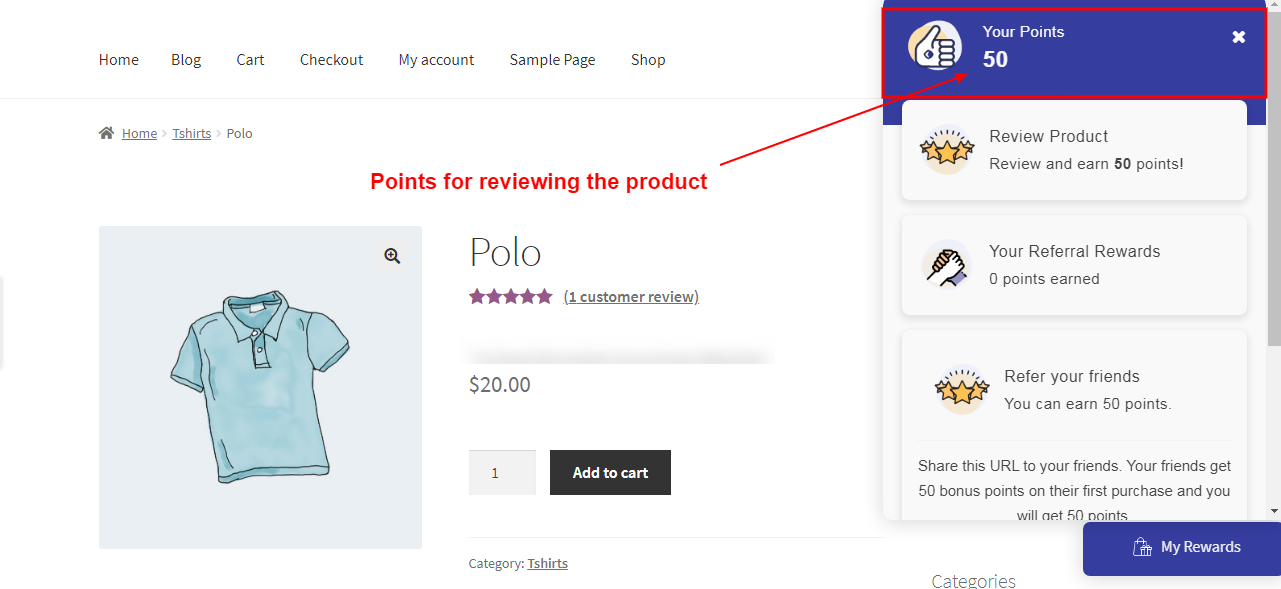Click the Tshirts category link below price
Viewport: 1281px width, 589px height.
[547, 563]
